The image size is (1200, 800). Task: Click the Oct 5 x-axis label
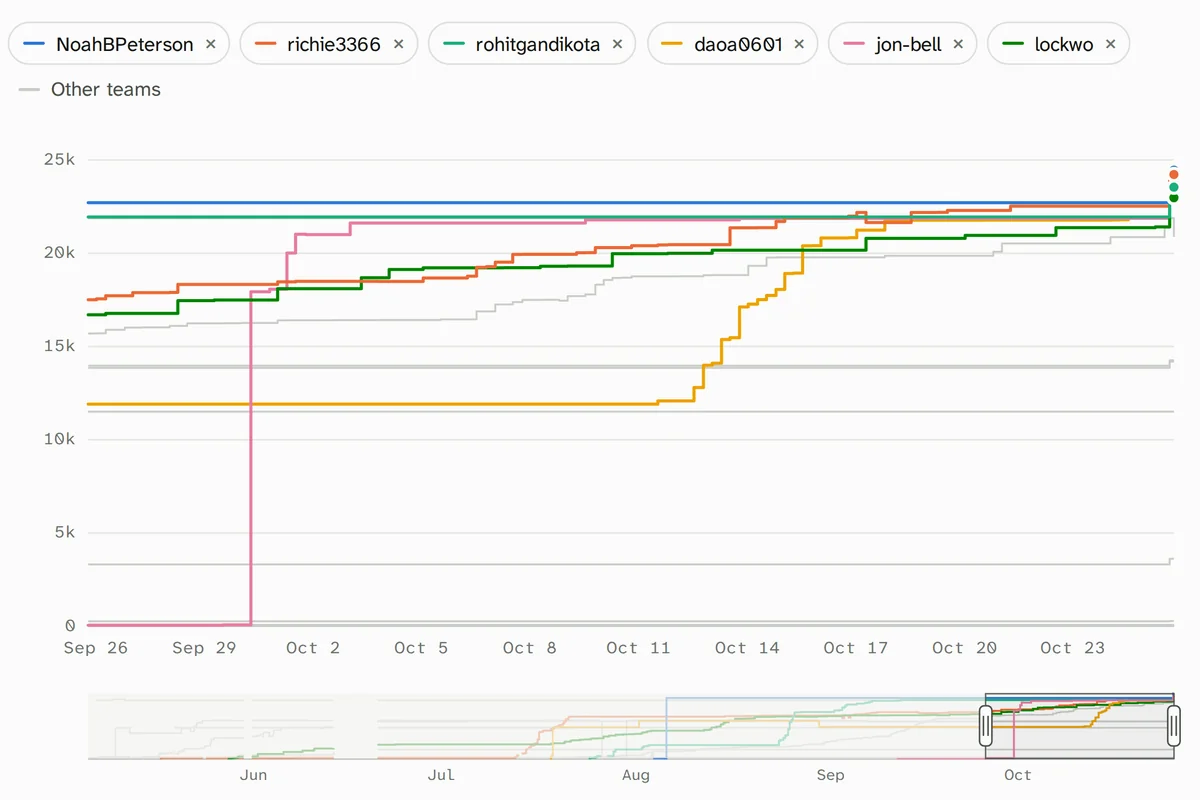[421, 648]
